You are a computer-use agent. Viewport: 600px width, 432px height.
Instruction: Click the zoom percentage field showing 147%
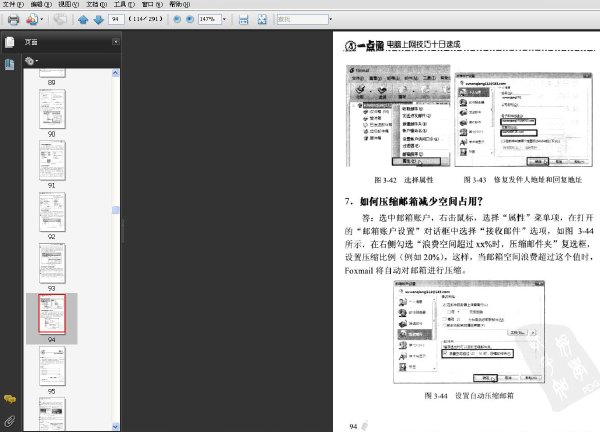(x=209, y=19)
